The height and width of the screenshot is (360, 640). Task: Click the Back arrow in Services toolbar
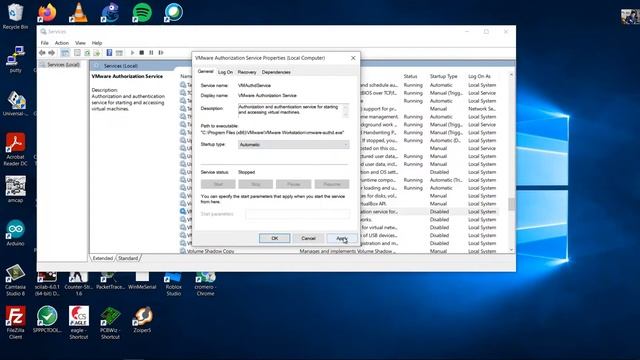click(42, 53)
